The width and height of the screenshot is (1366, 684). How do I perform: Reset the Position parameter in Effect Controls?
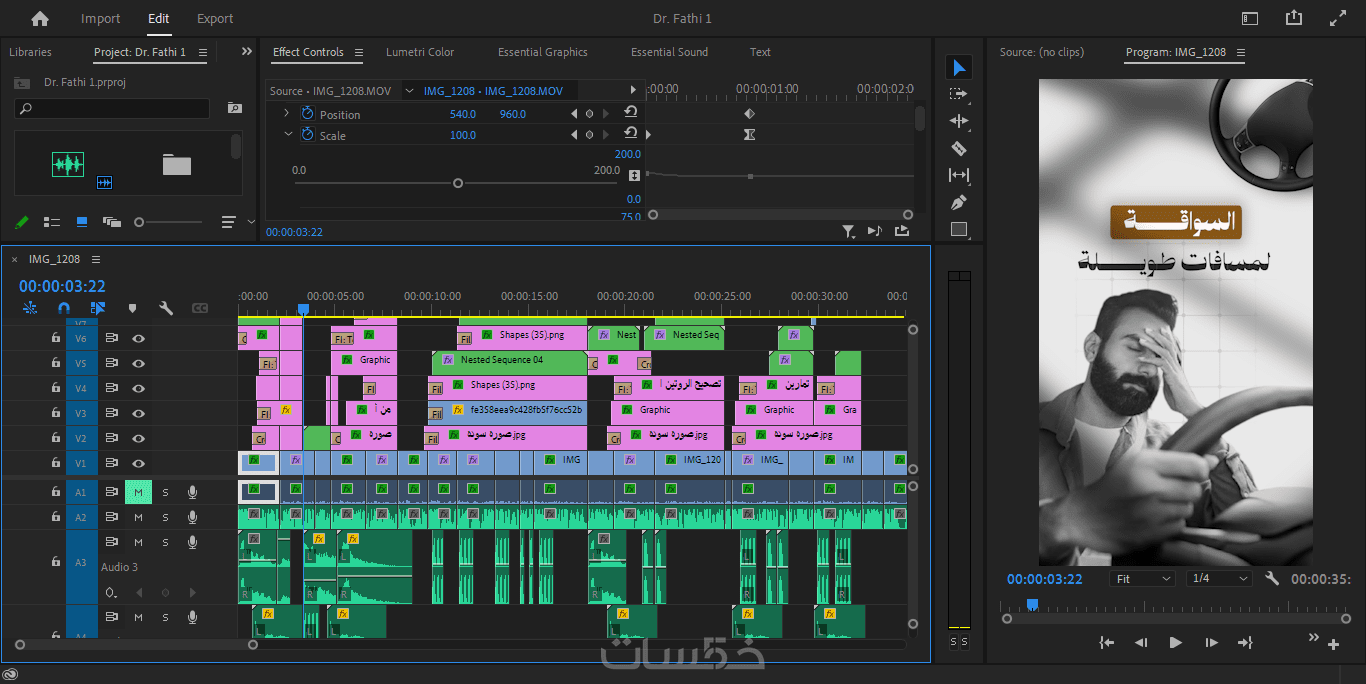click(x=631, y=113)
